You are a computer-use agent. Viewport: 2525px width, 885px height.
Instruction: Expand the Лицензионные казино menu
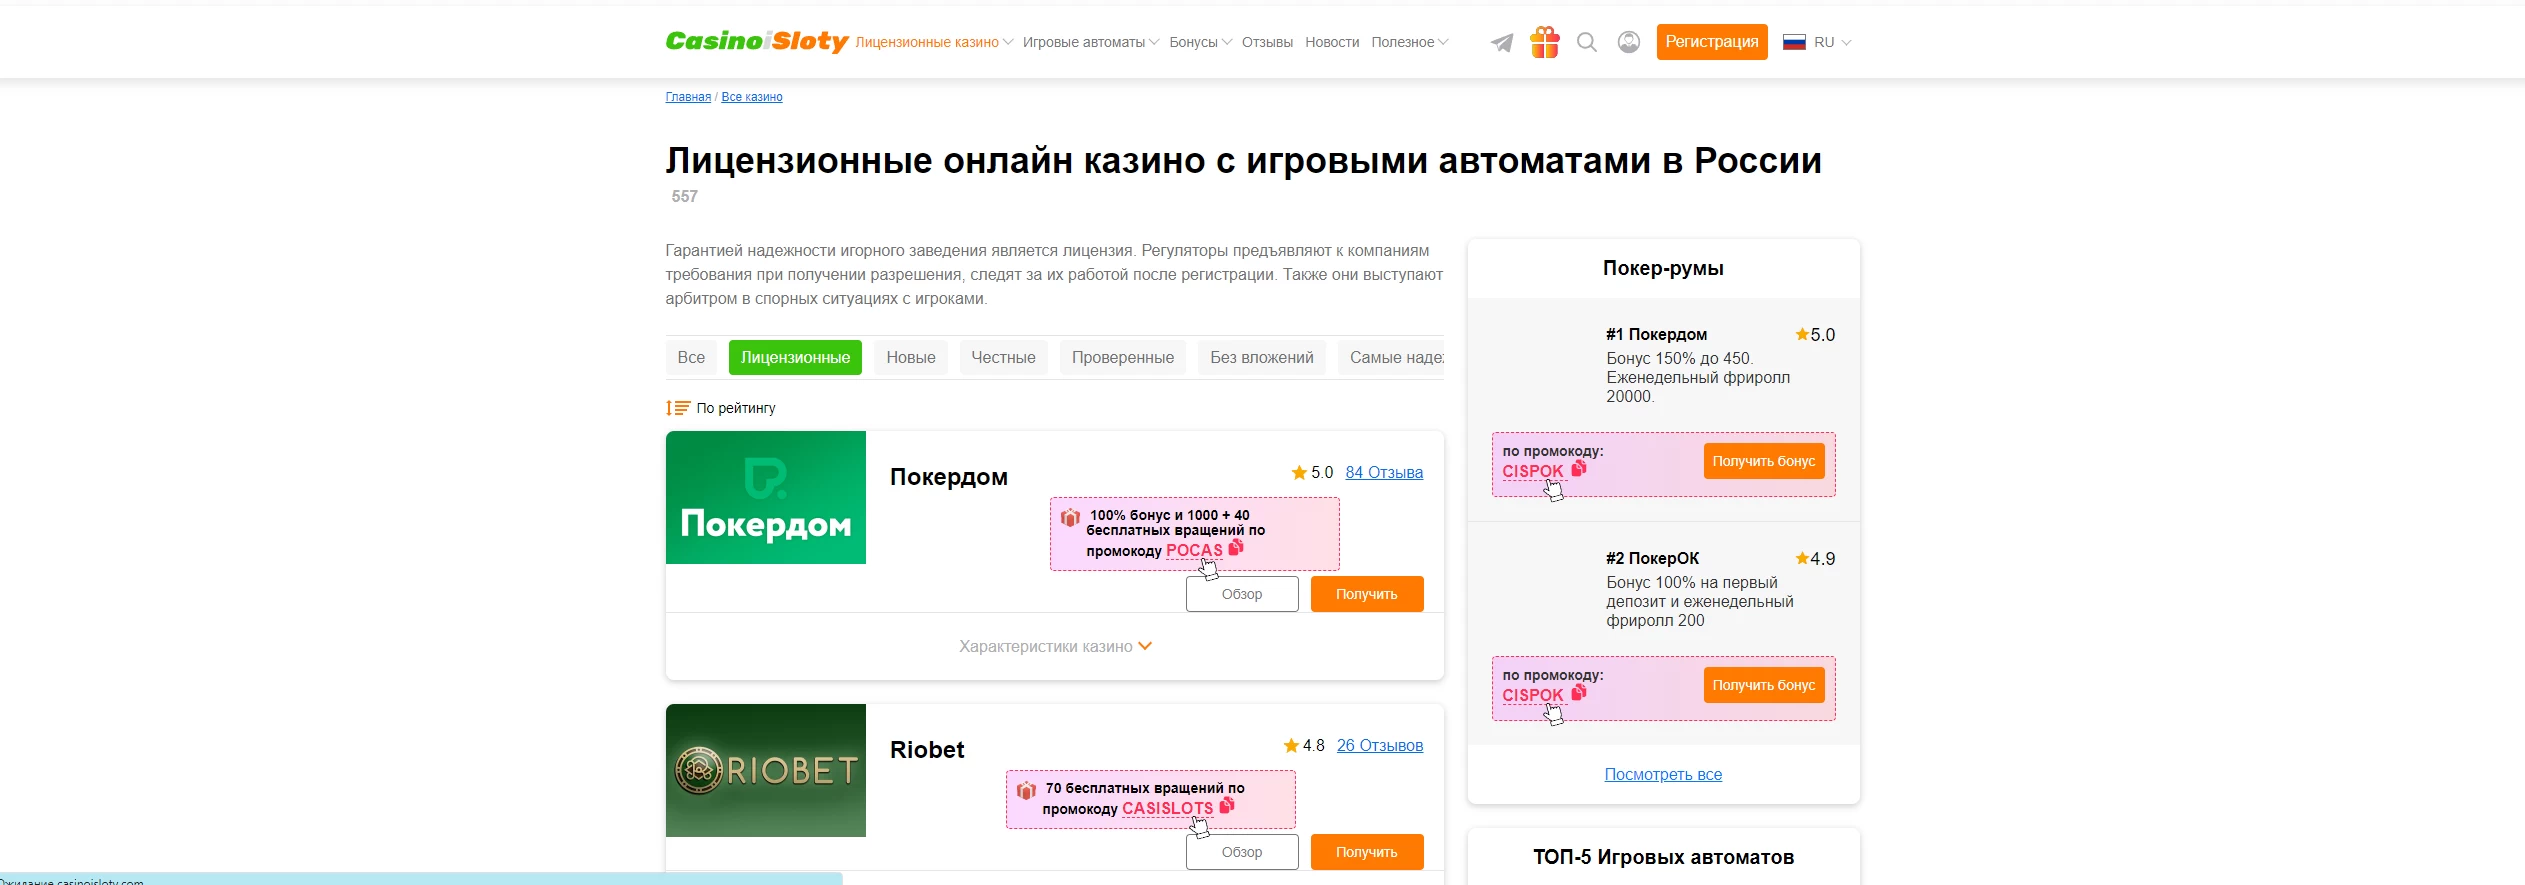pyautogui.click(x=934, y=42)
